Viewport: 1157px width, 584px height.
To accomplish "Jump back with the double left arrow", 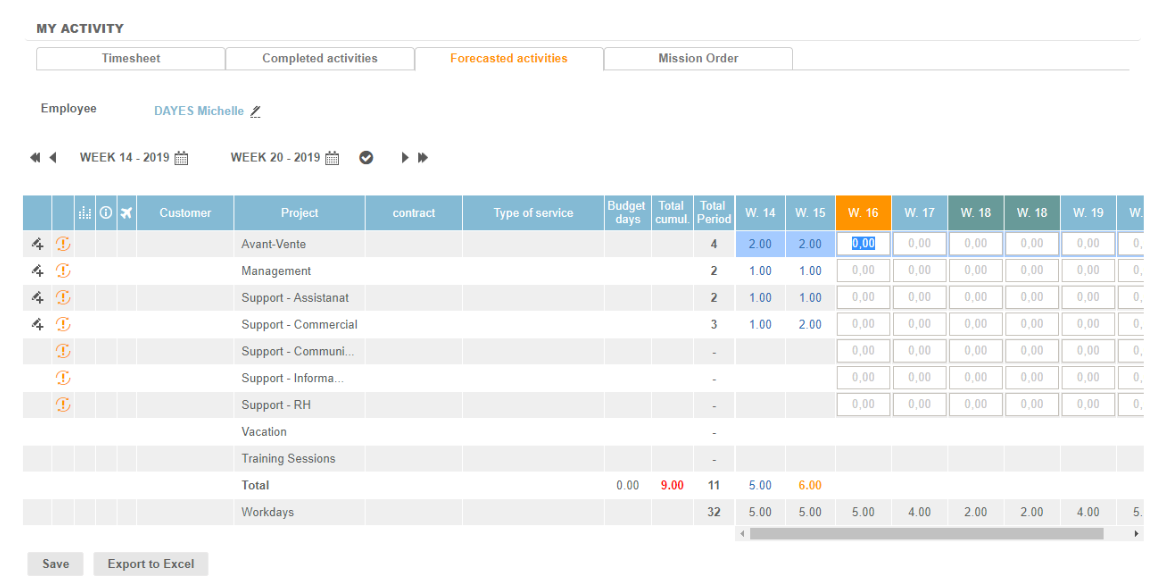I will [x=35, y=158].
